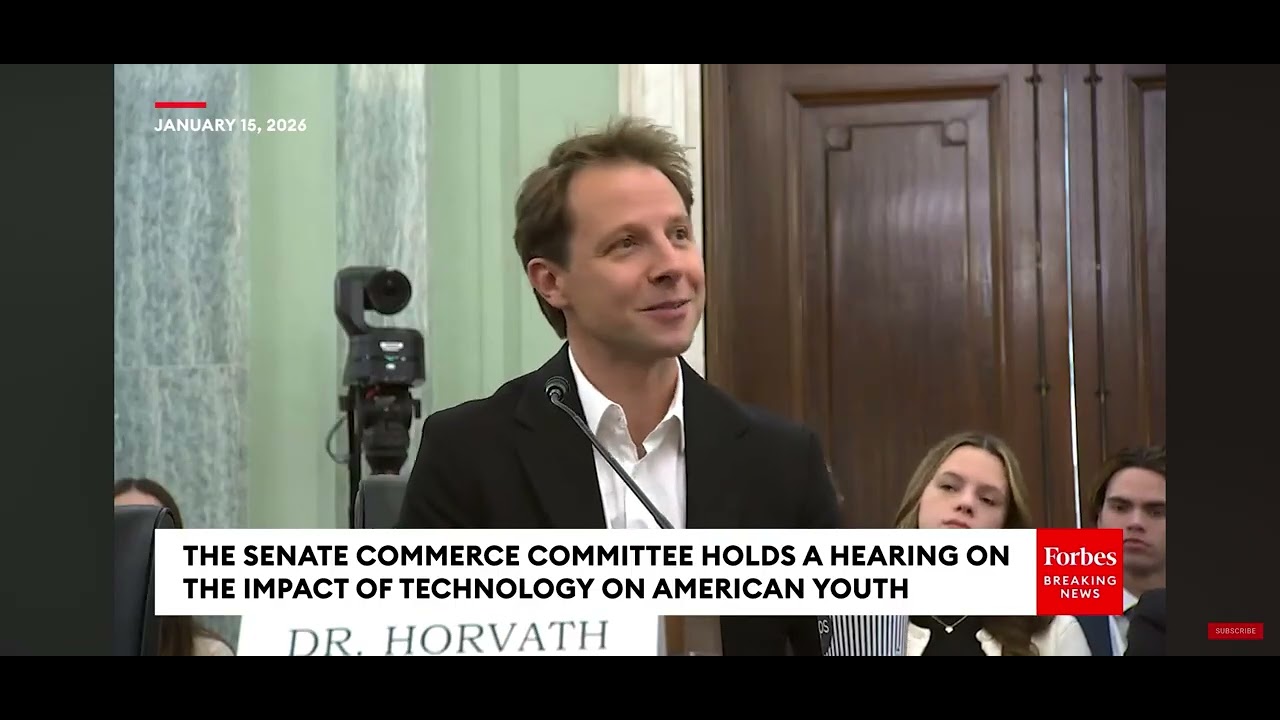Click the red Subscribe button overlay
Screen dimensions: 1280x720
[1235, 631]
